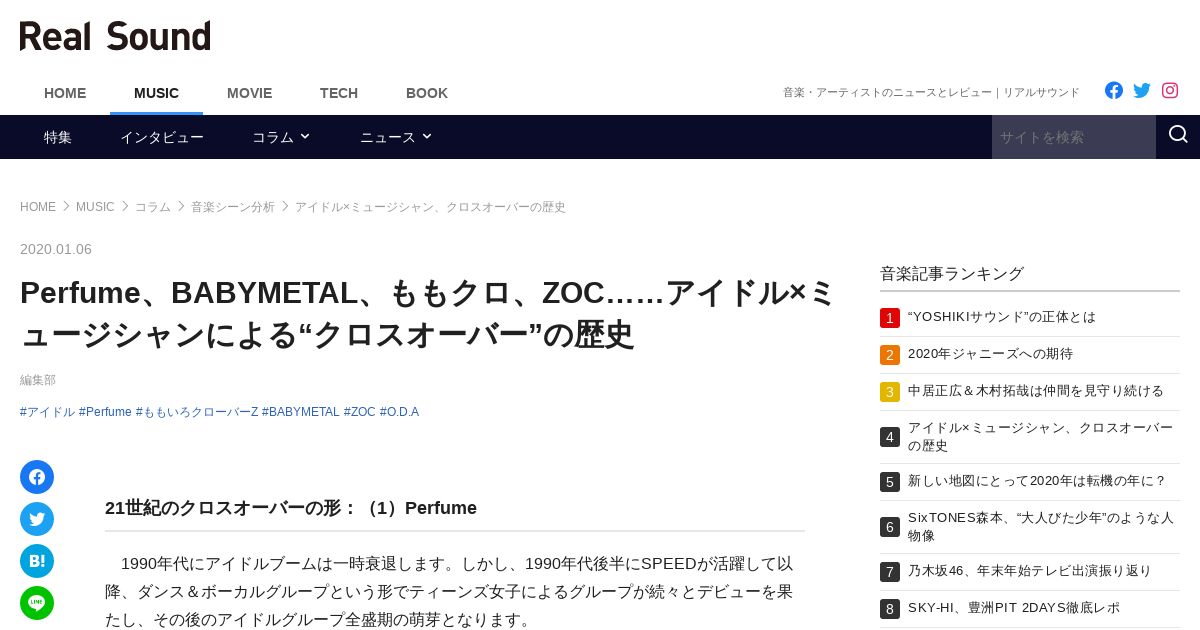Switch to the BOOK tab
Viewport: 1200px width, 630px height.
[x=427, y=93]
